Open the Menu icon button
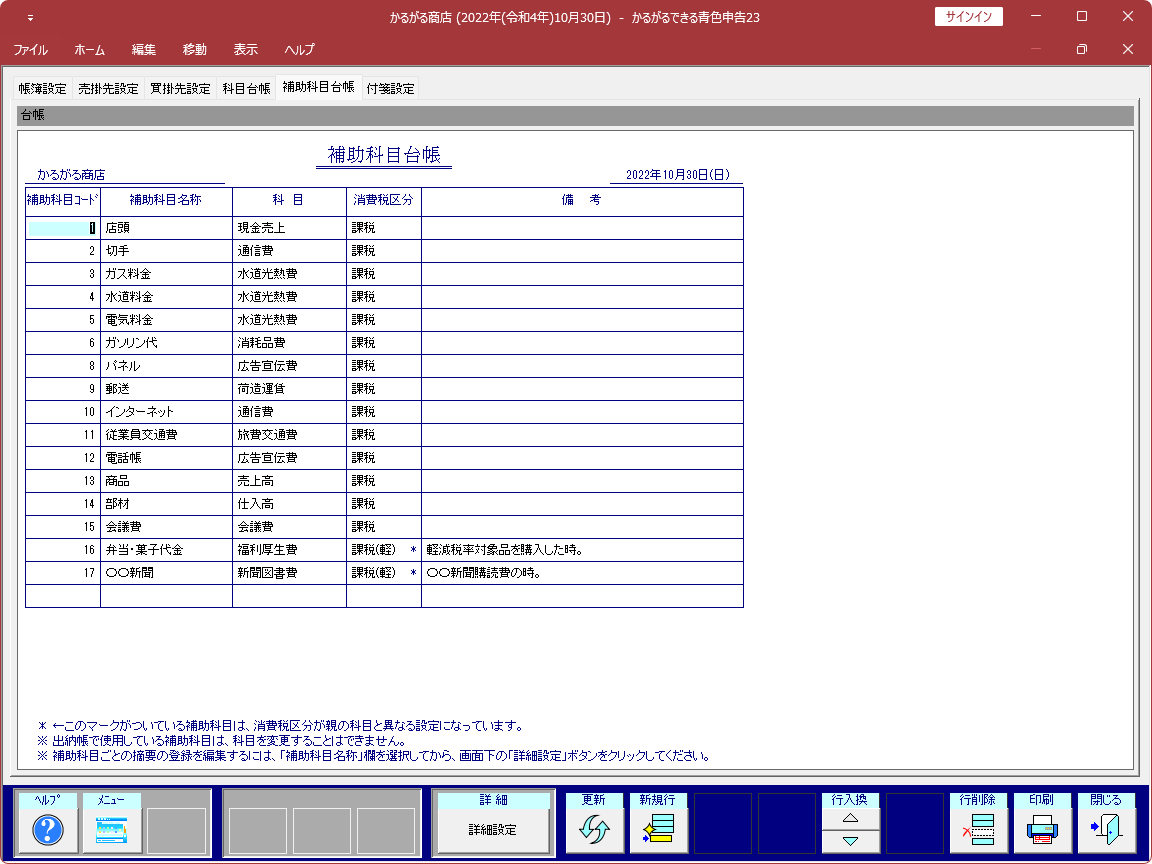Screen dimensions: 1152x864 tap(111, 830)
